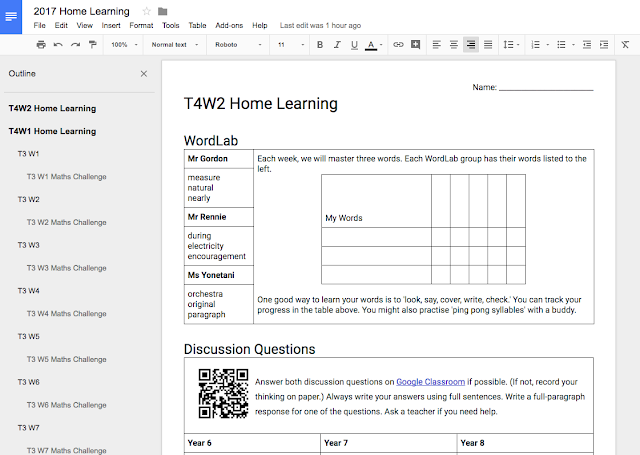Click the Ms Yonetani table cell
Viewport: 640px width, 455px height.
(x=219, y=275)
